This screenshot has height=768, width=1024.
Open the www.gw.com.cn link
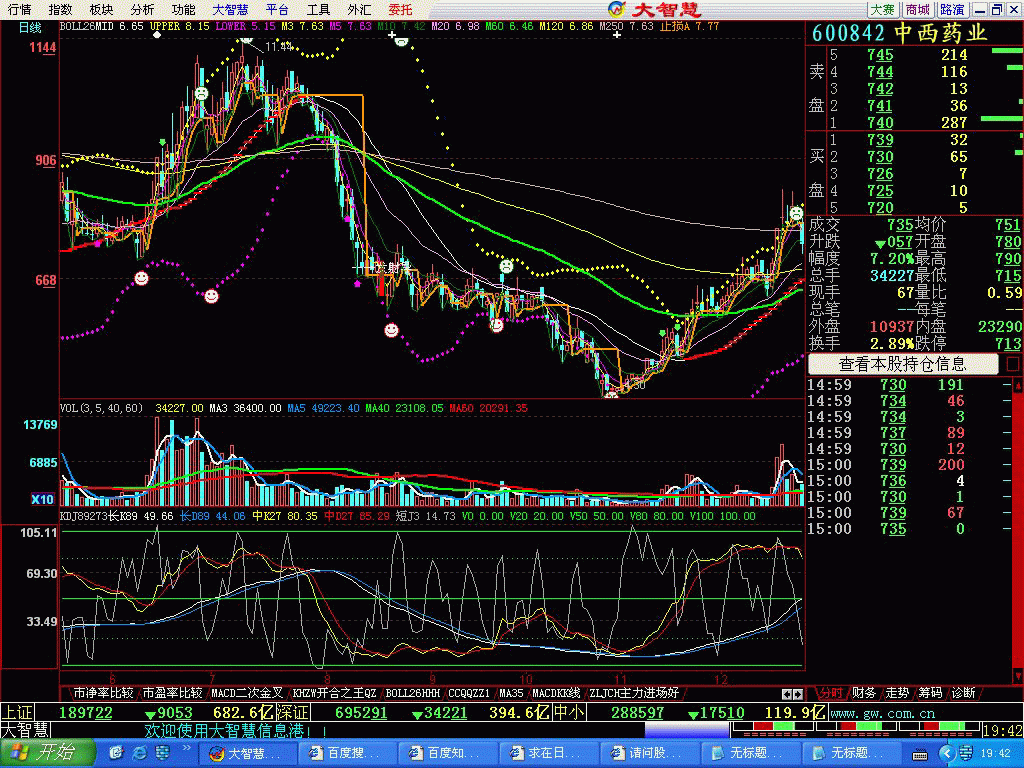click(884, 713)
